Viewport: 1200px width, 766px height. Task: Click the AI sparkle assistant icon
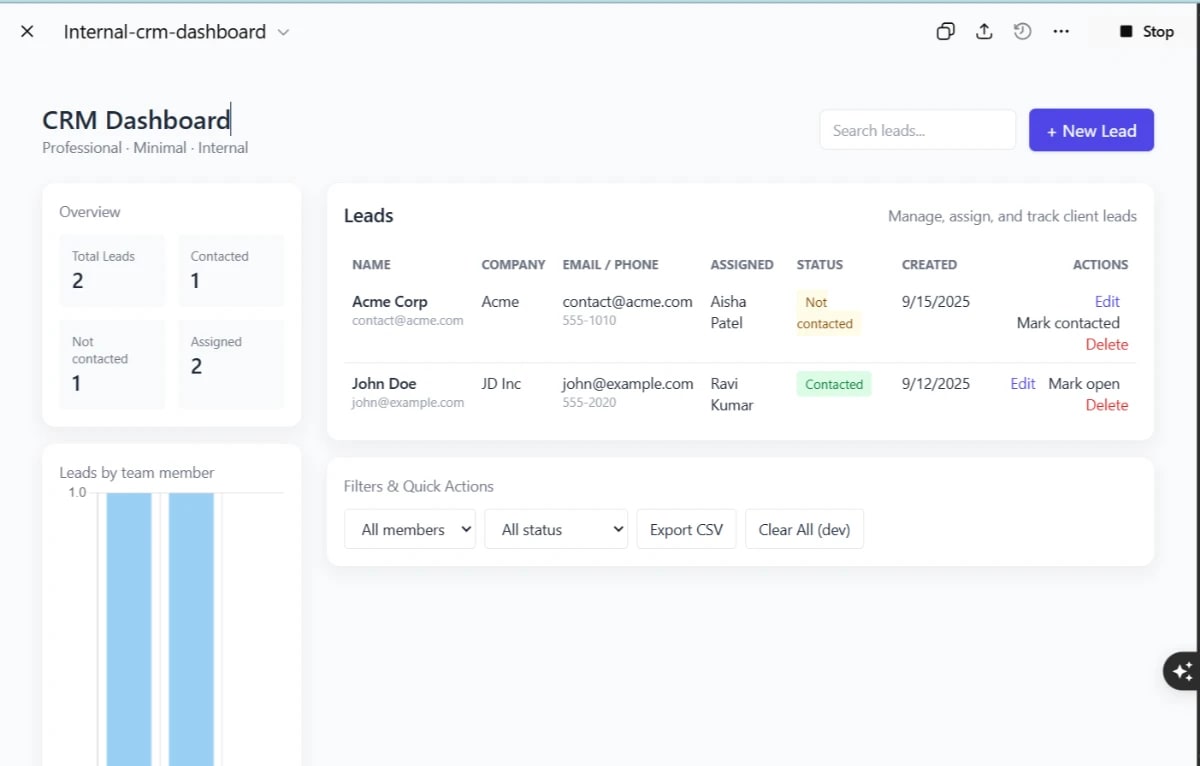coord(1183,671)
